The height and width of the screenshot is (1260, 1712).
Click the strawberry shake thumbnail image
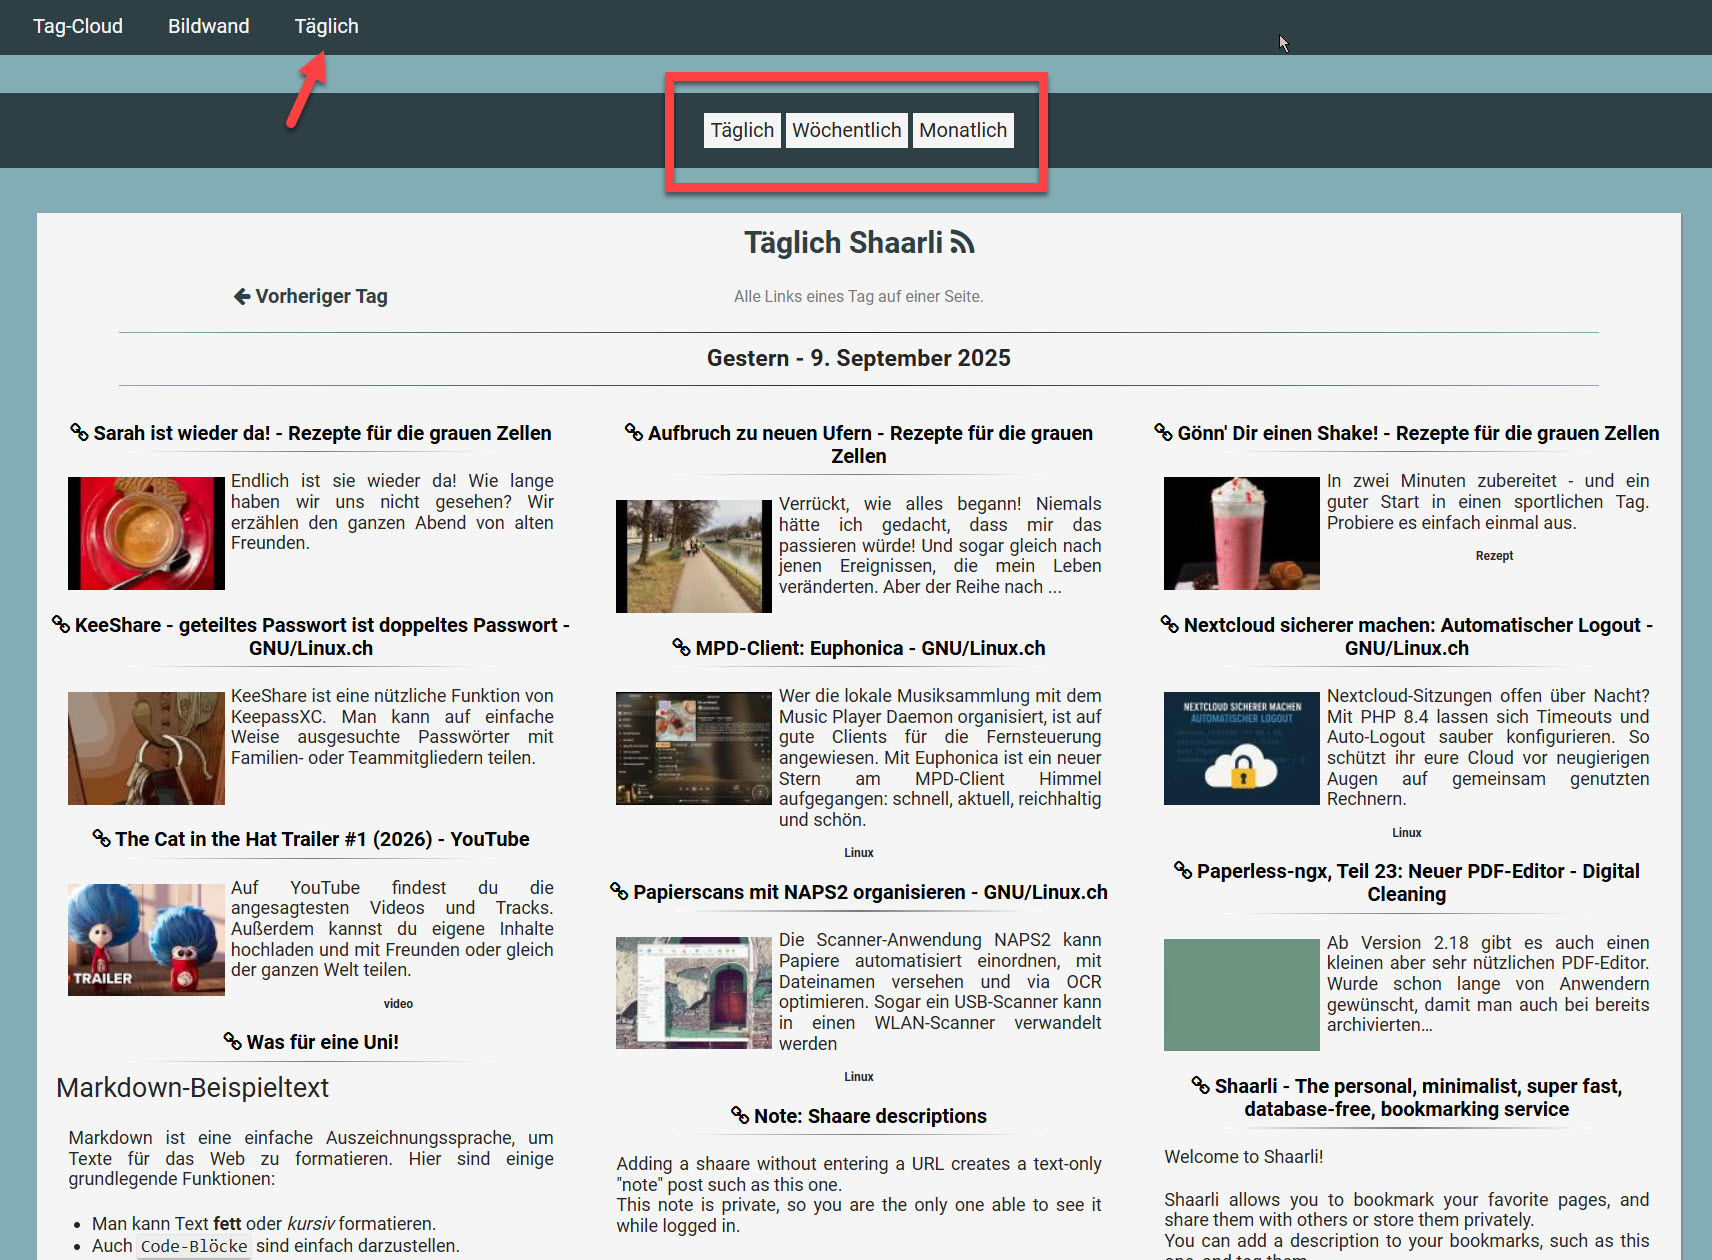pos(1241,533)
